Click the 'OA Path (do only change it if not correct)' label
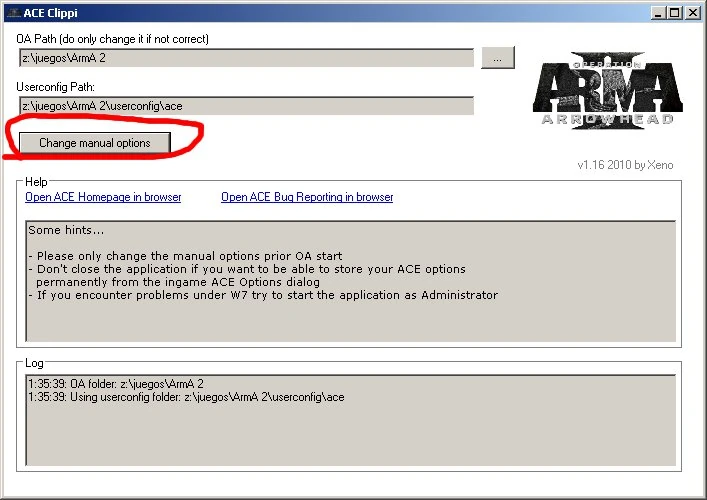 tap(113, 39)
